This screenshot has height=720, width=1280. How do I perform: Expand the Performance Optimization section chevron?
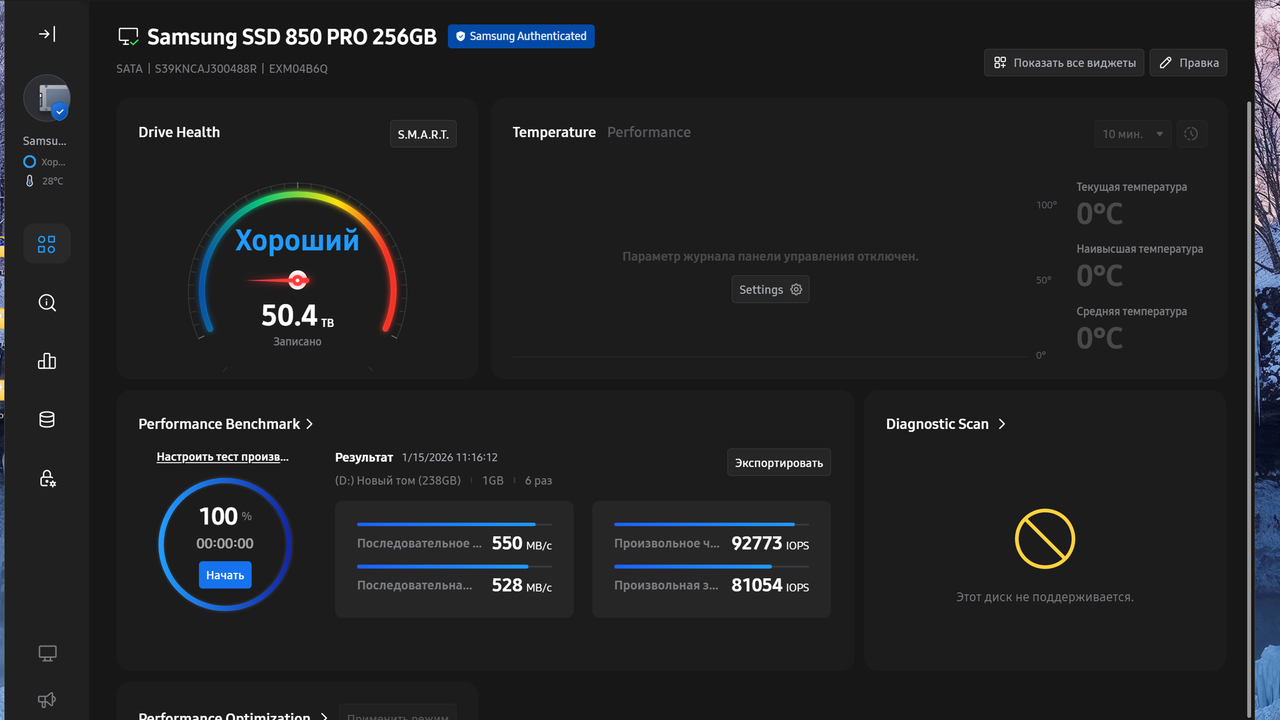[x=324, y=716]
